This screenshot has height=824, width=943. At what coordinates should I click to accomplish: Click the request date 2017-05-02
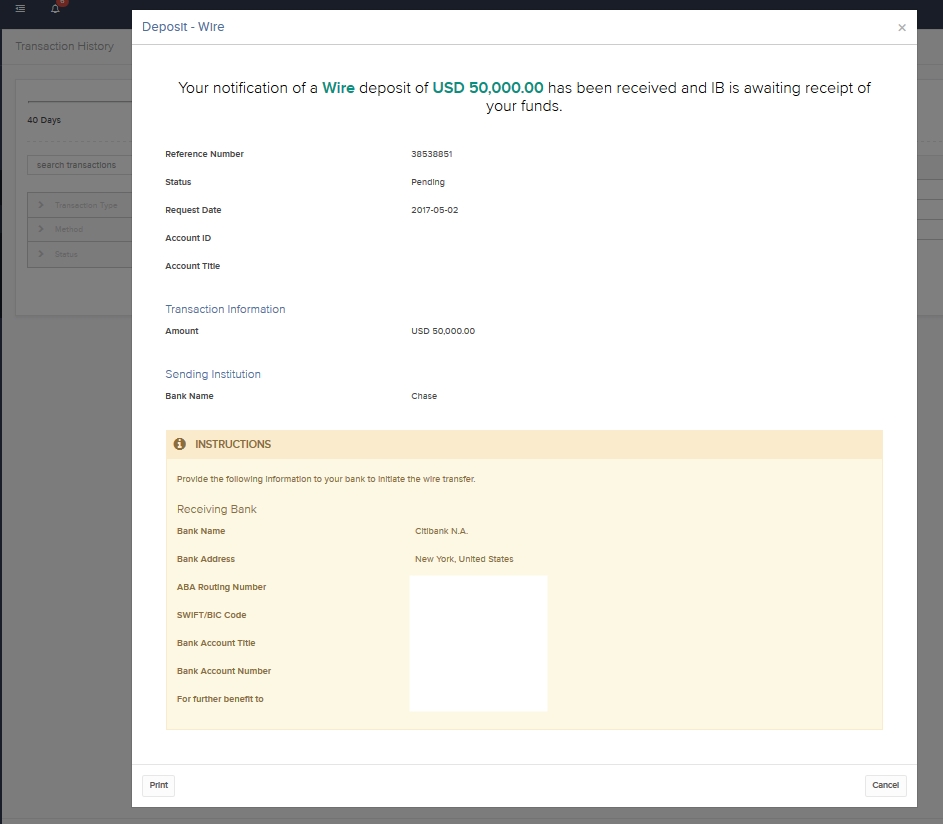click(x=435, y=210)
